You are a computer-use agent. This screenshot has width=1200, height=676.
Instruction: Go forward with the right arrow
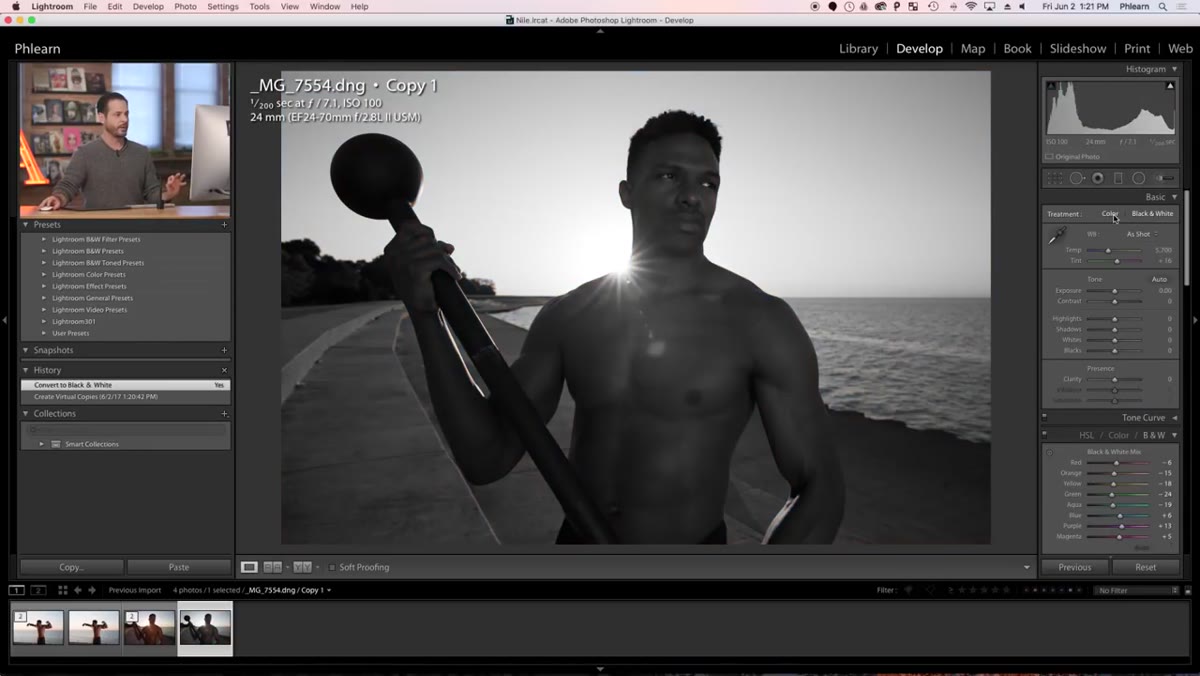92,590
